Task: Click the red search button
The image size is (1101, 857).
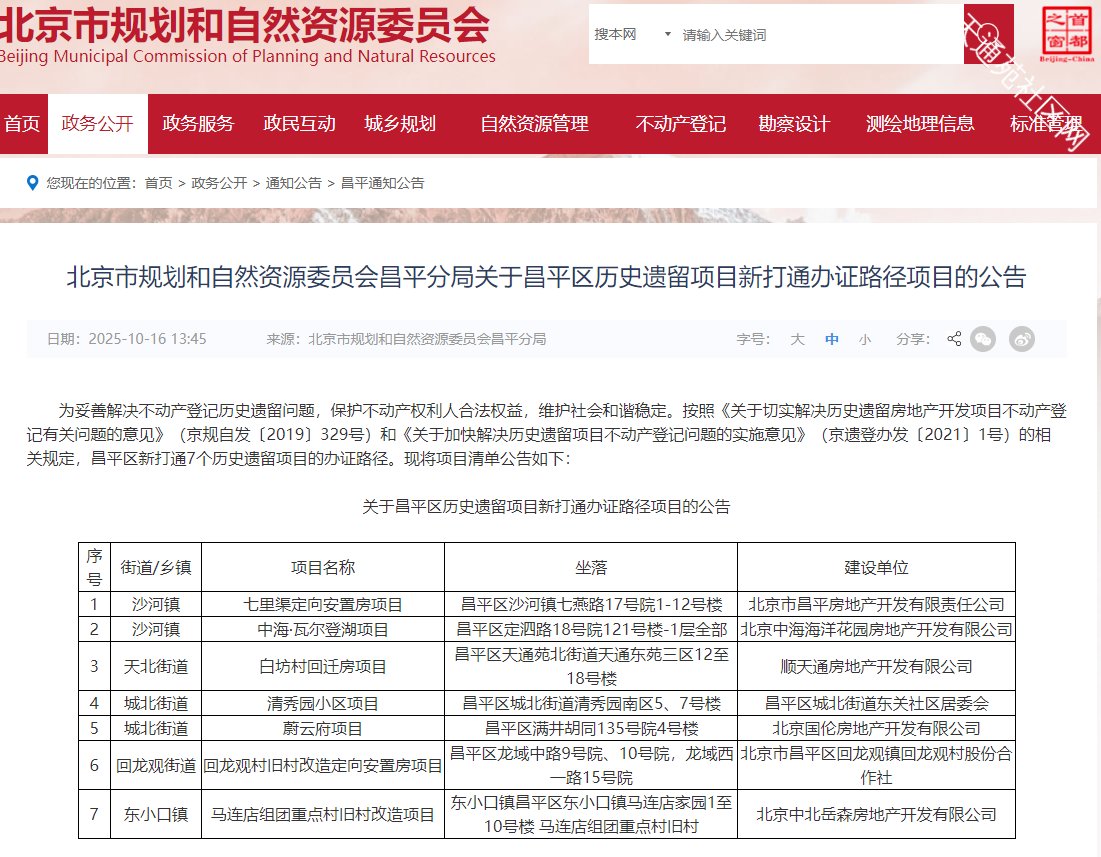Action: tap(988, 35)
